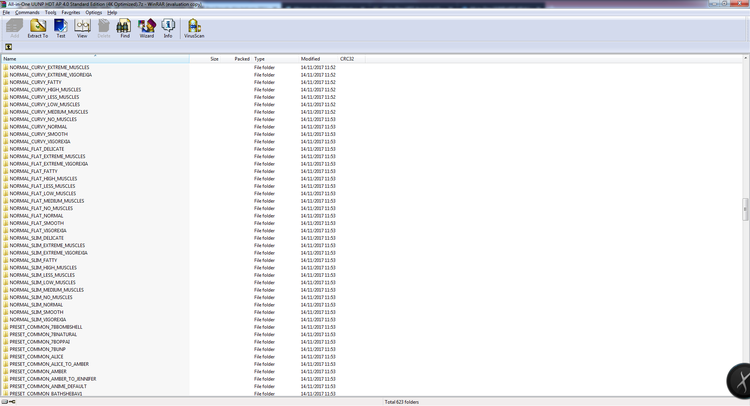The height and width of the screenshot is (406, 750).
Task: Open the Options menu
Action: click(94, 12)
